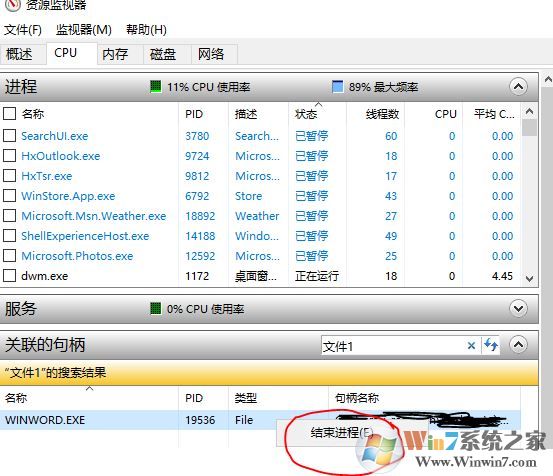Viewport: 553px width, 476px height.
Task: Click the Resource Monitor title bar app icon
Action: tap(12, 4)
